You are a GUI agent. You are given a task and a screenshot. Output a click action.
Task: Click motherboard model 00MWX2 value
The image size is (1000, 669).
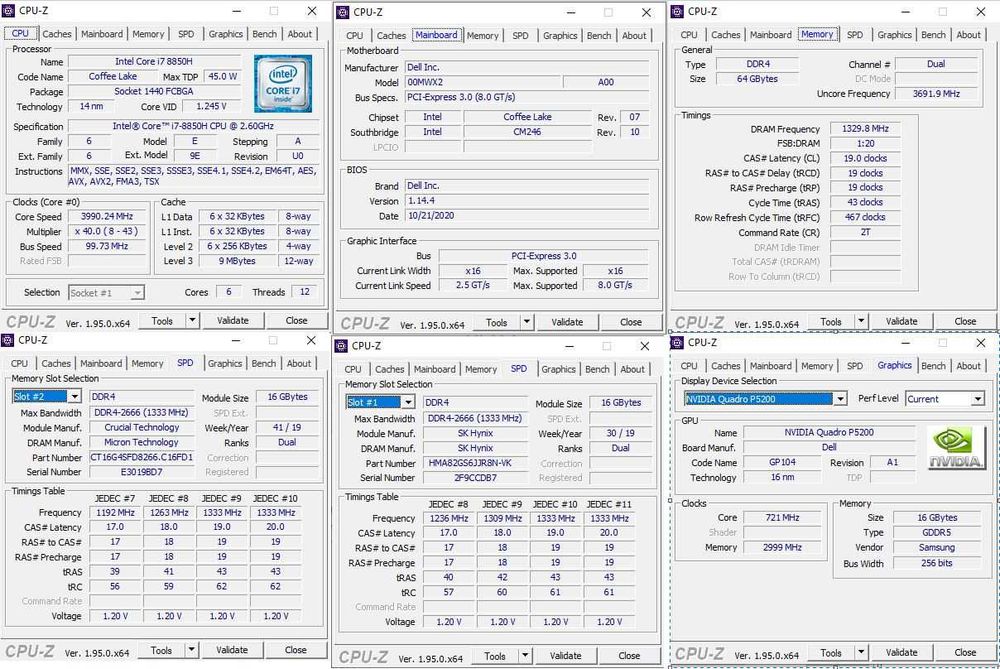483,82
